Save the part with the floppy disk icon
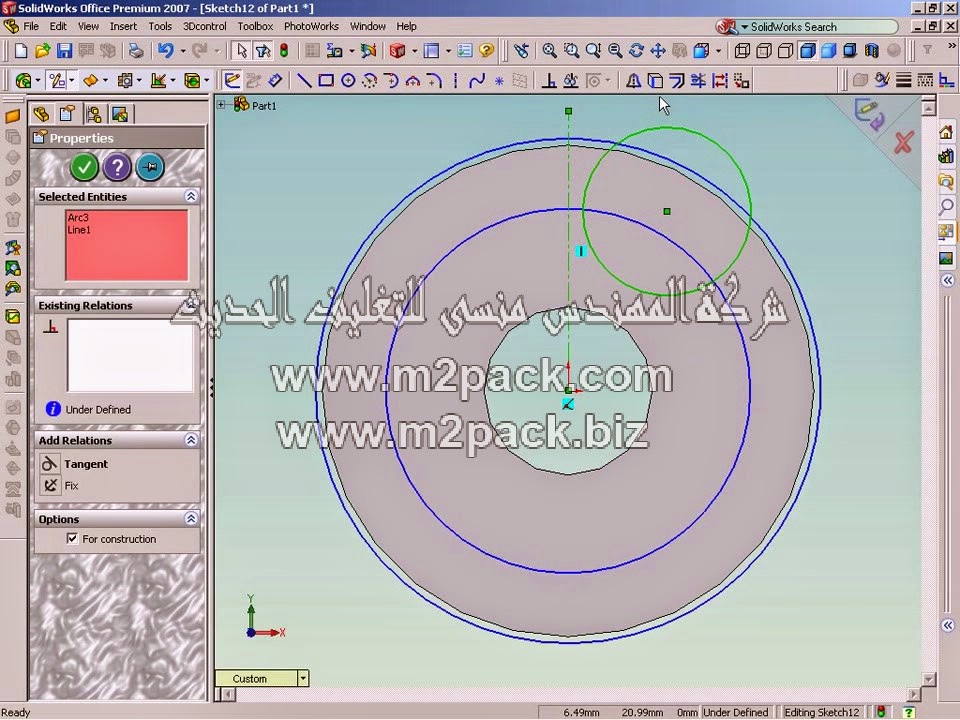The image size is (960, 720). click(64, 50)
